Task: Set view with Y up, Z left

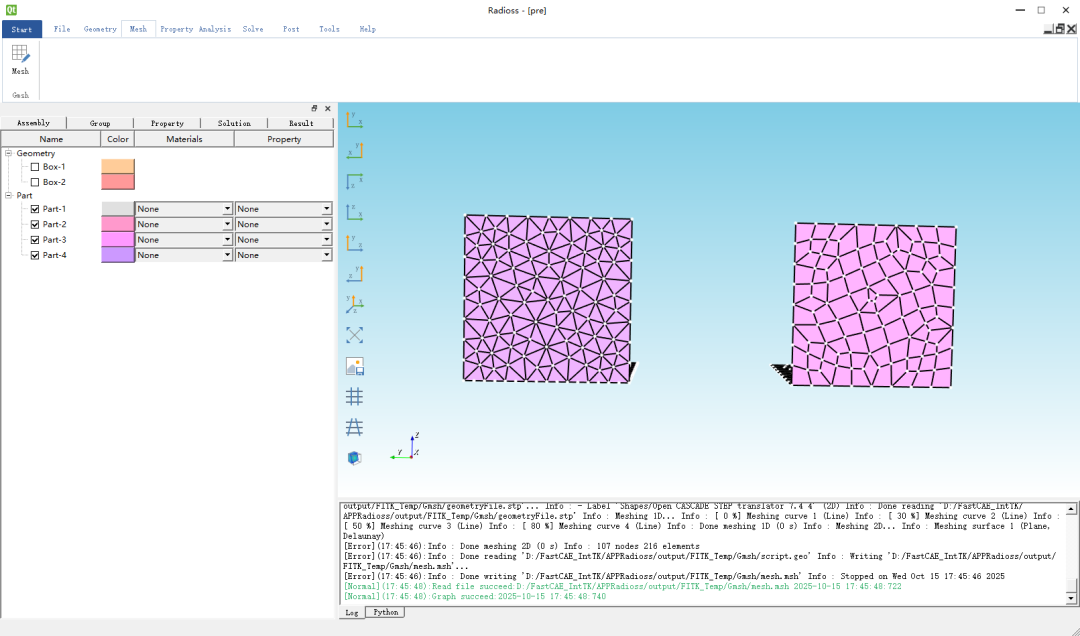Action: coord(354,274)
